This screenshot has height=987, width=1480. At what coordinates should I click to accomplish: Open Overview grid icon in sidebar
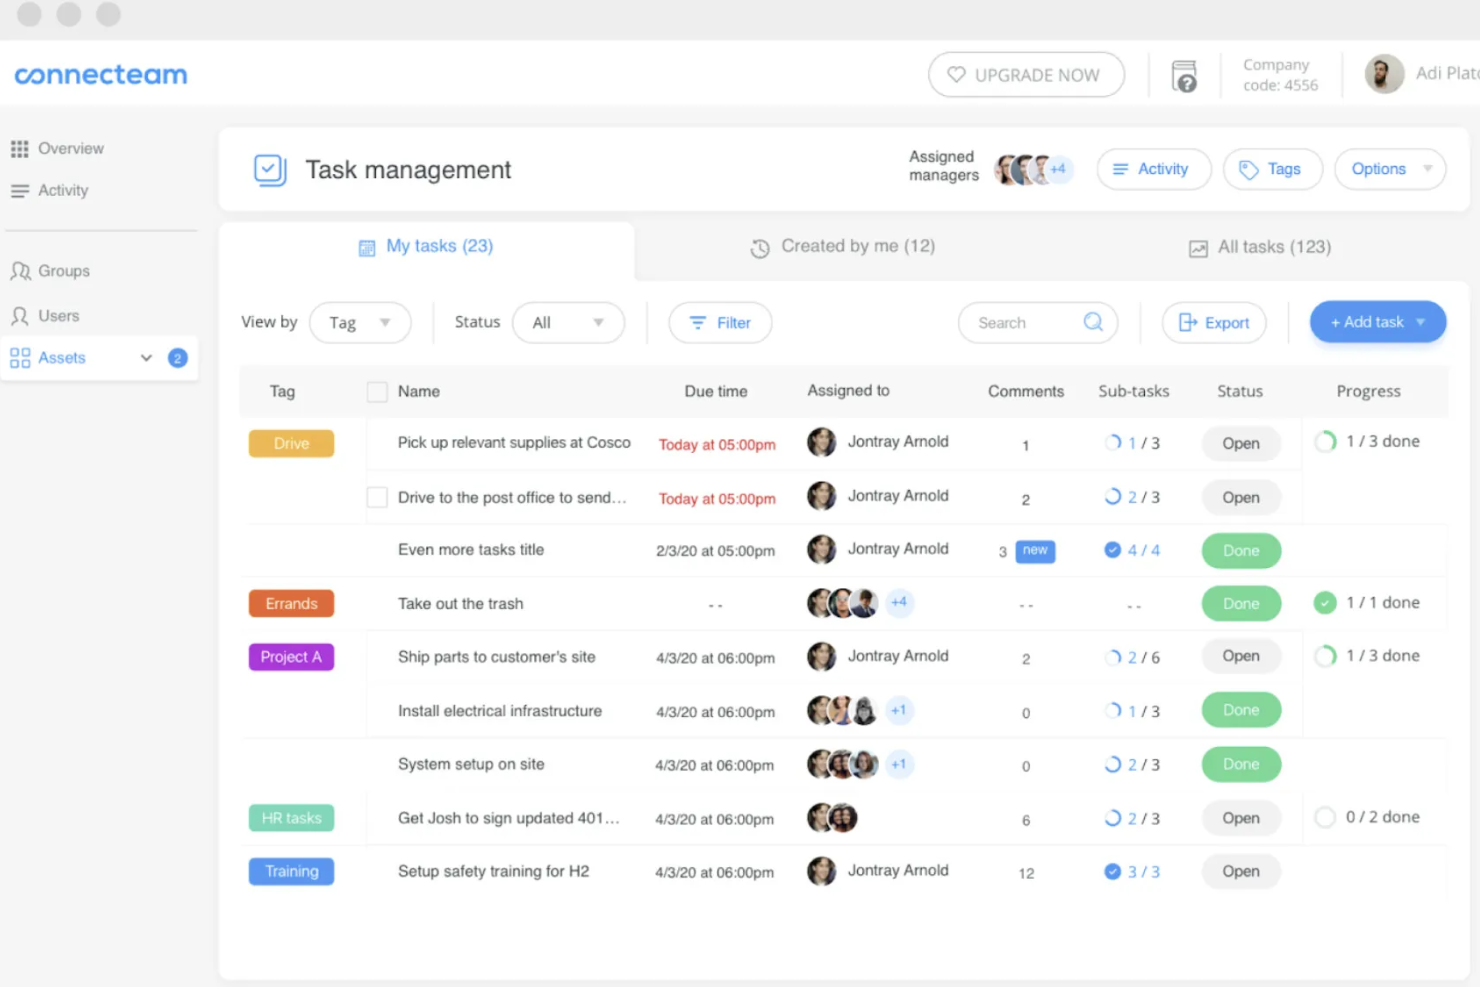pyautogui.click(x=20, y=149)
